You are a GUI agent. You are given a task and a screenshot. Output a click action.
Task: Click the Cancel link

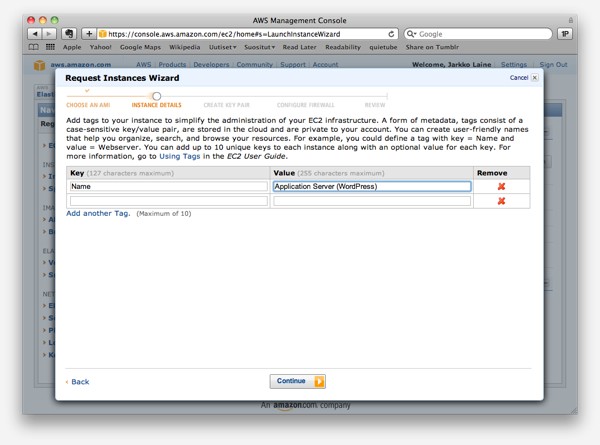518,78
